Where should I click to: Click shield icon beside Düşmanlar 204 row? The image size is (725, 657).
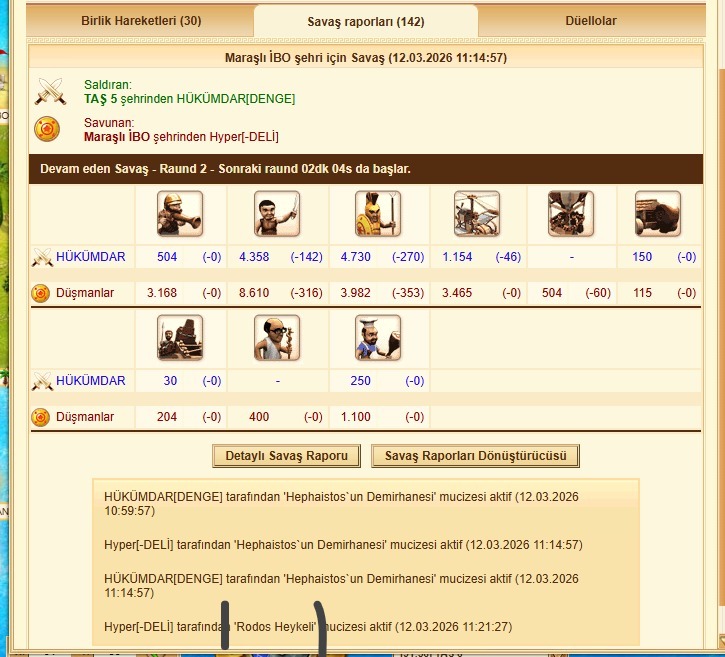coord(40,417)
